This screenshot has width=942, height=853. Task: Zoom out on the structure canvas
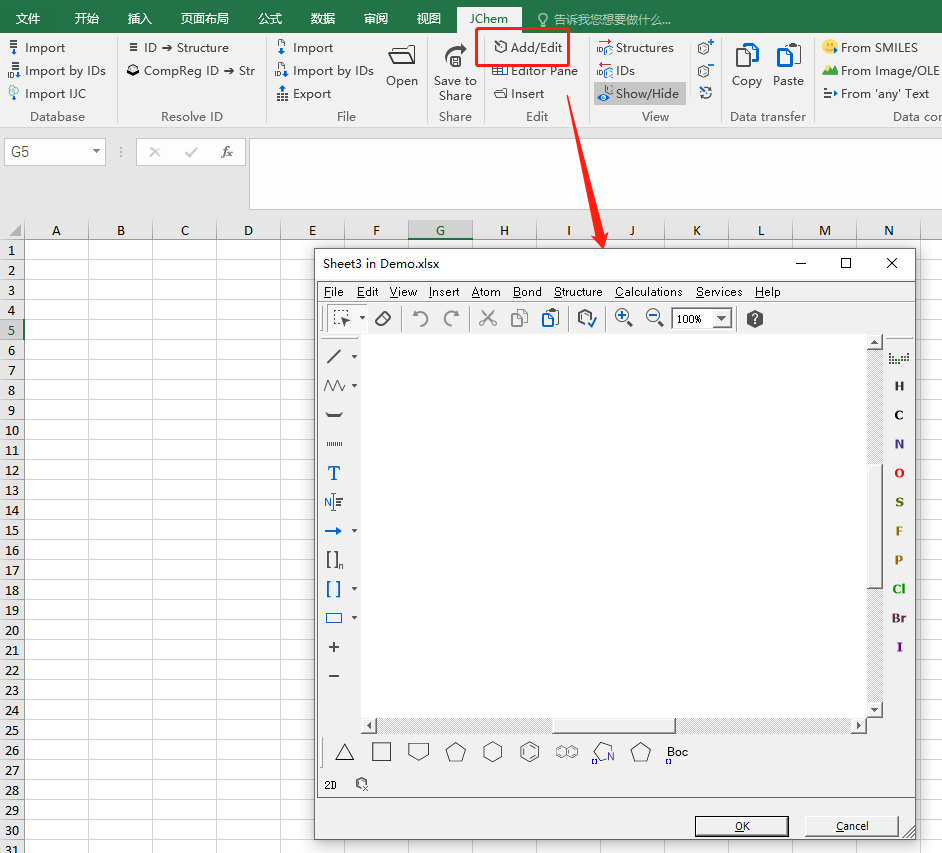654,318
